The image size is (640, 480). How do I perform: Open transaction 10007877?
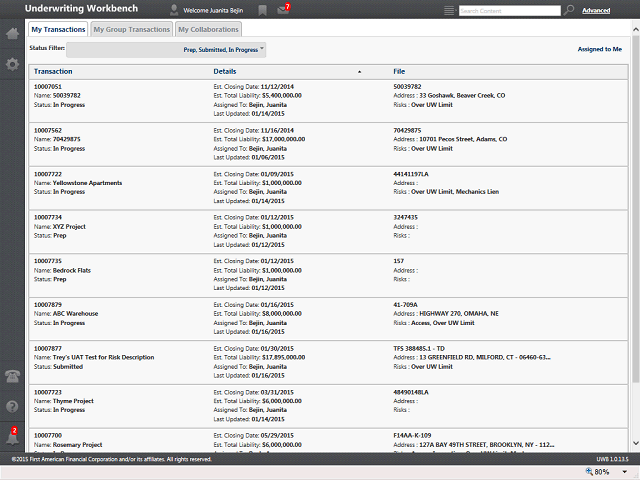[48, 349]
